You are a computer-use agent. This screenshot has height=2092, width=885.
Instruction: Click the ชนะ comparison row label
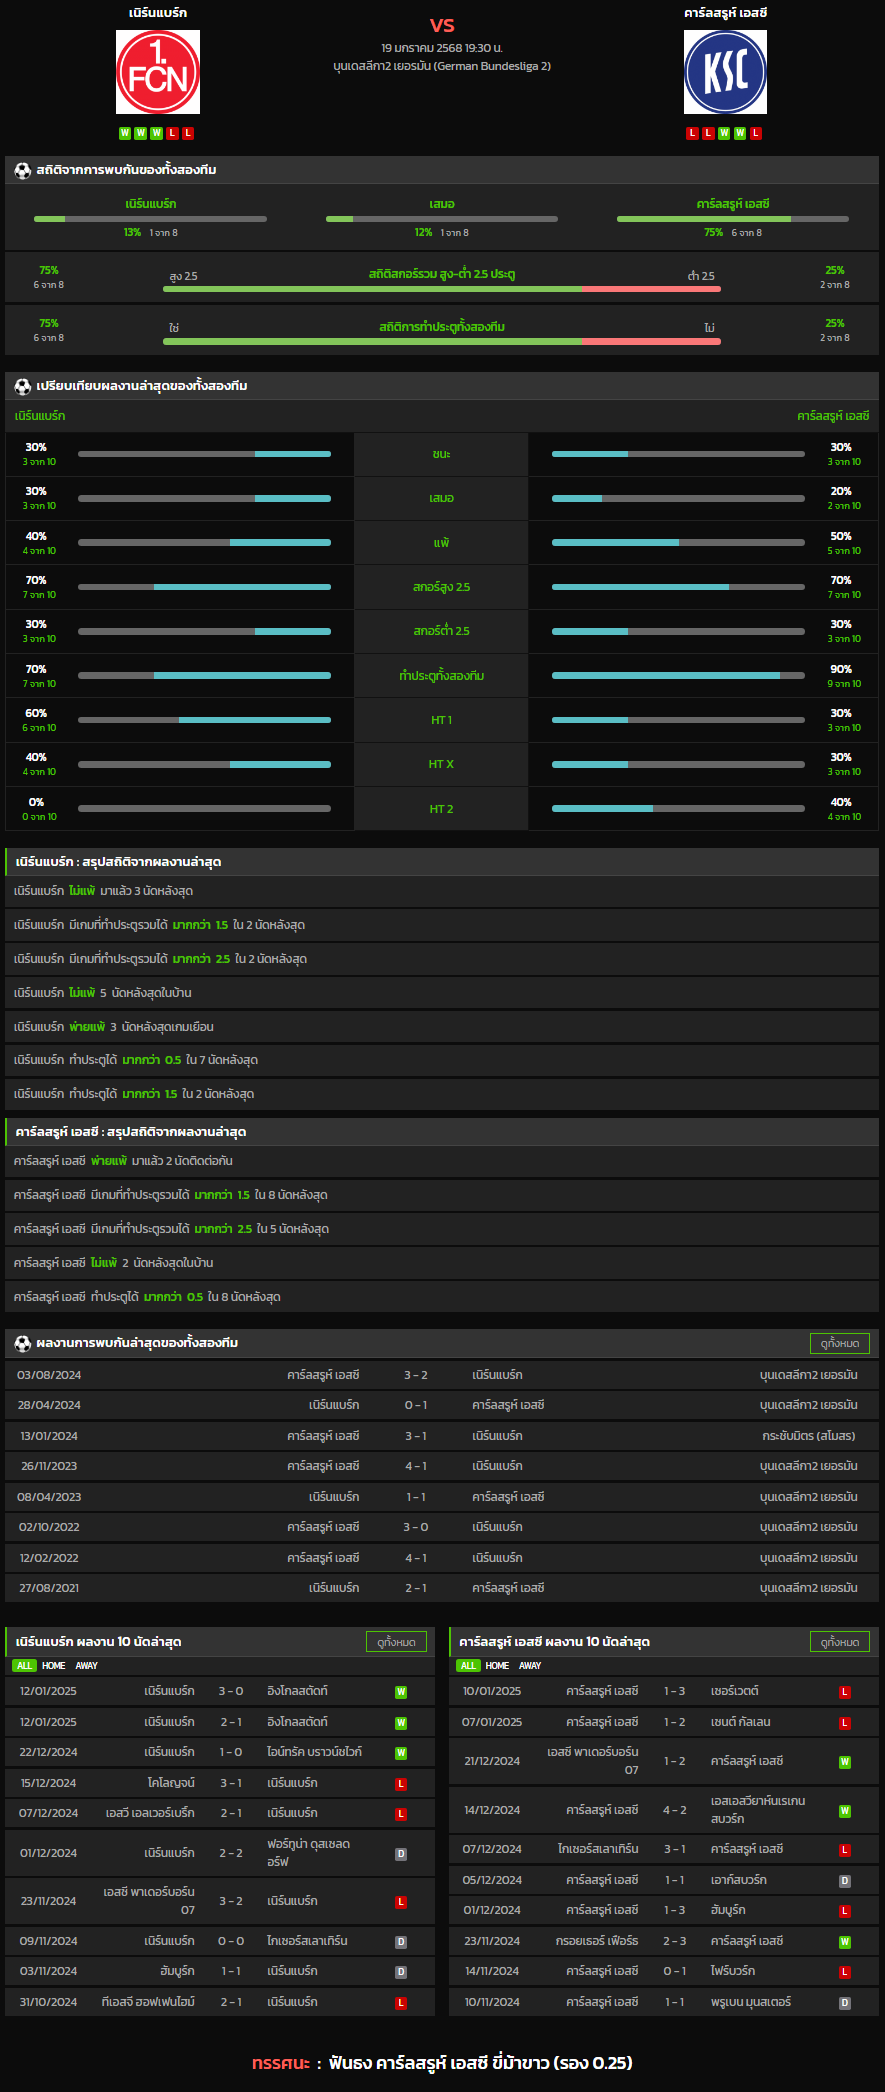point(442,455)
